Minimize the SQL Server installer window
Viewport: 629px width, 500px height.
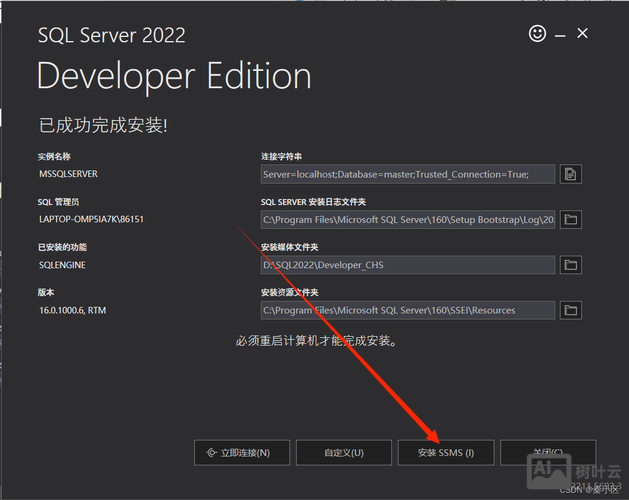[x=560, y=36]
